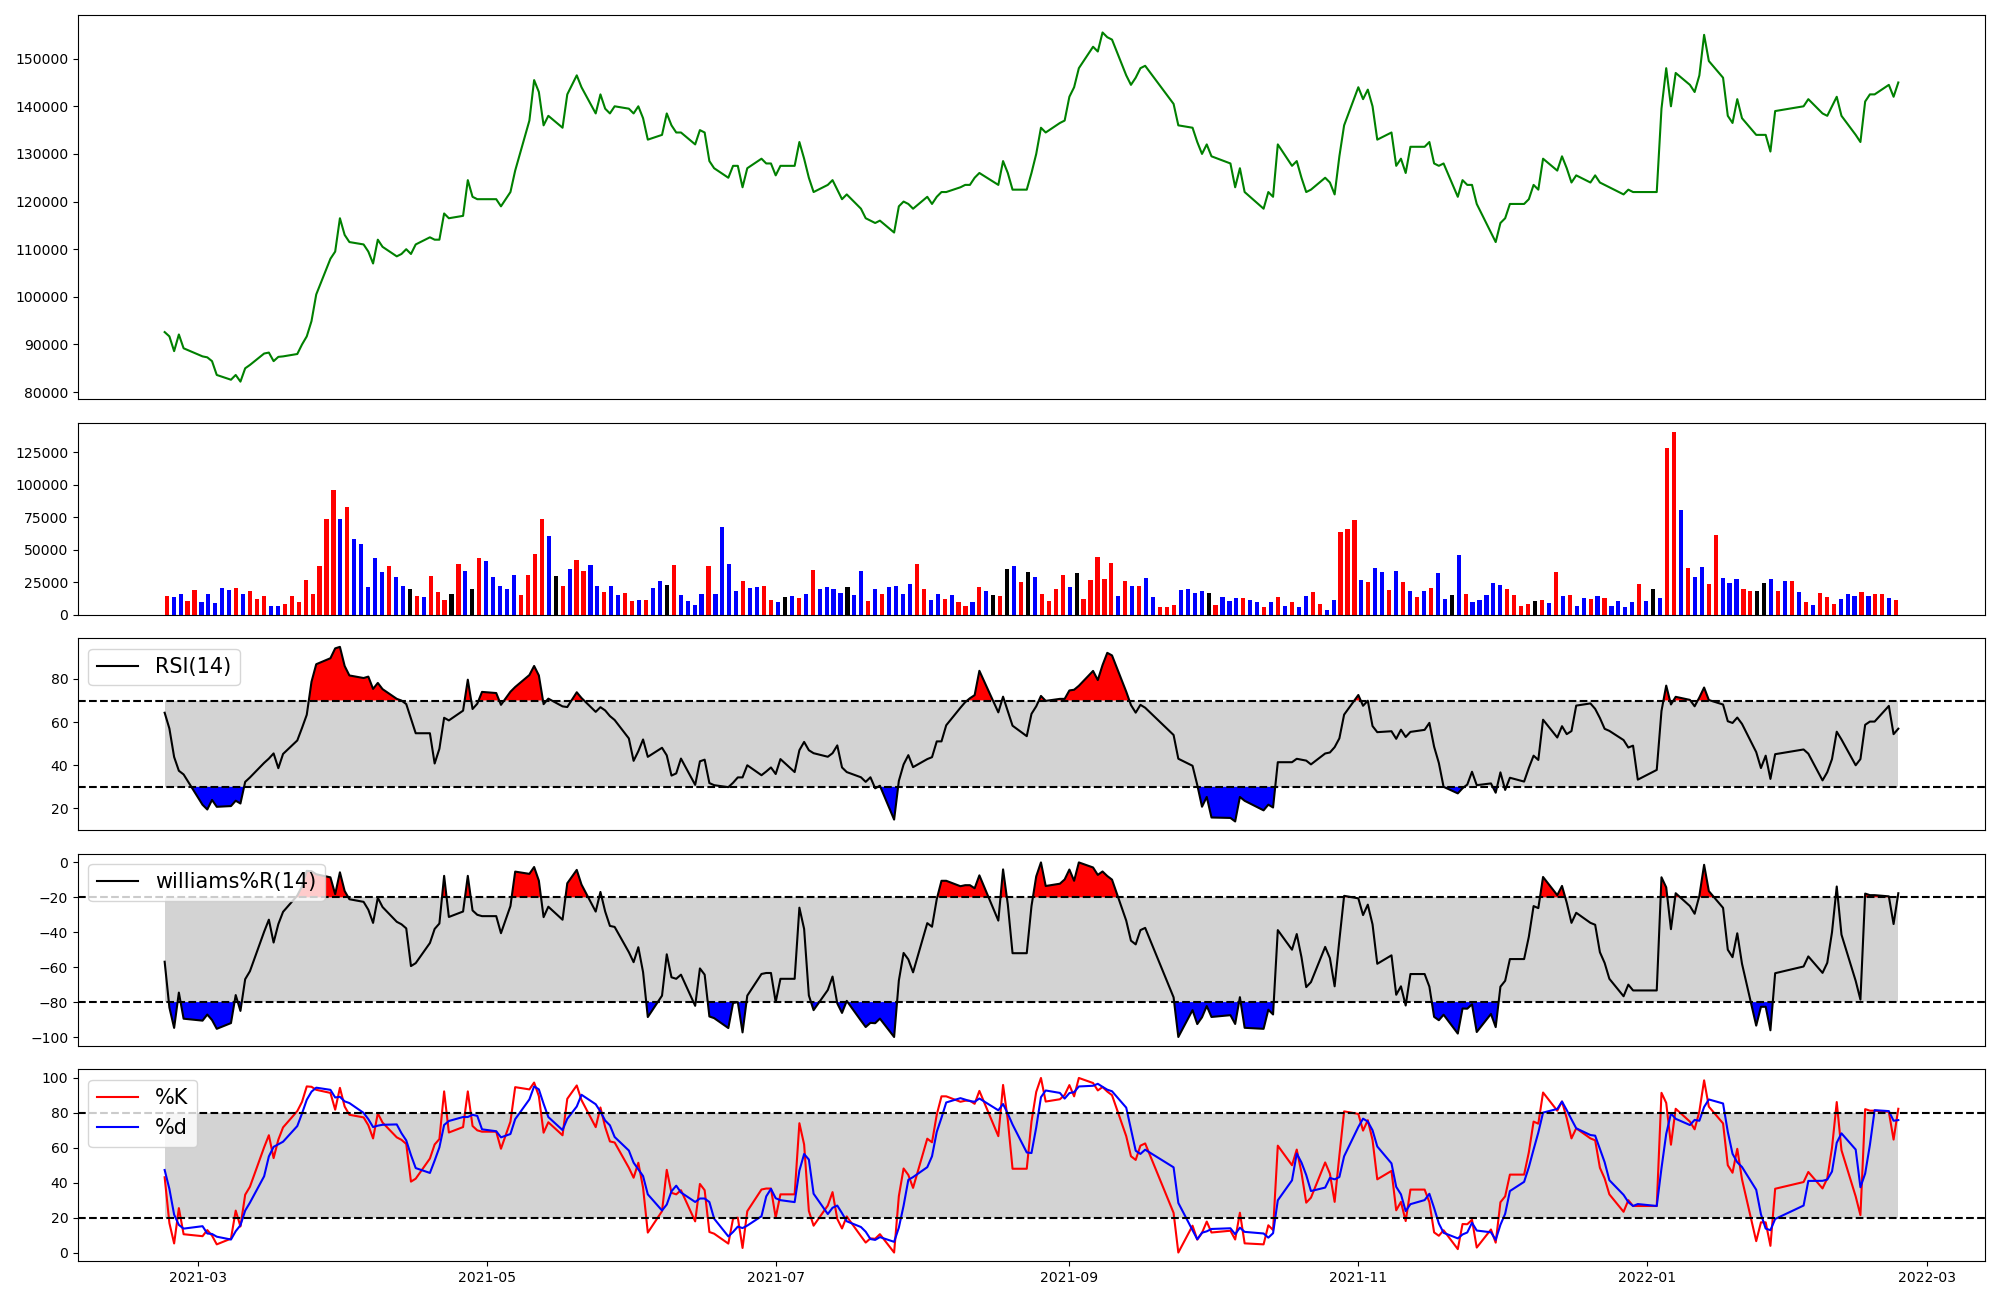Click the 2021-03 x-axis date label
2000x1300 pixels.
point(198,1277)
